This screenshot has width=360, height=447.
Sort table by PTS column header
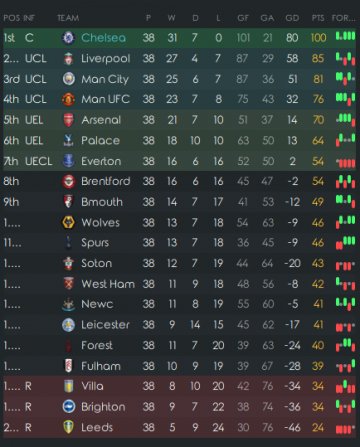318,18
